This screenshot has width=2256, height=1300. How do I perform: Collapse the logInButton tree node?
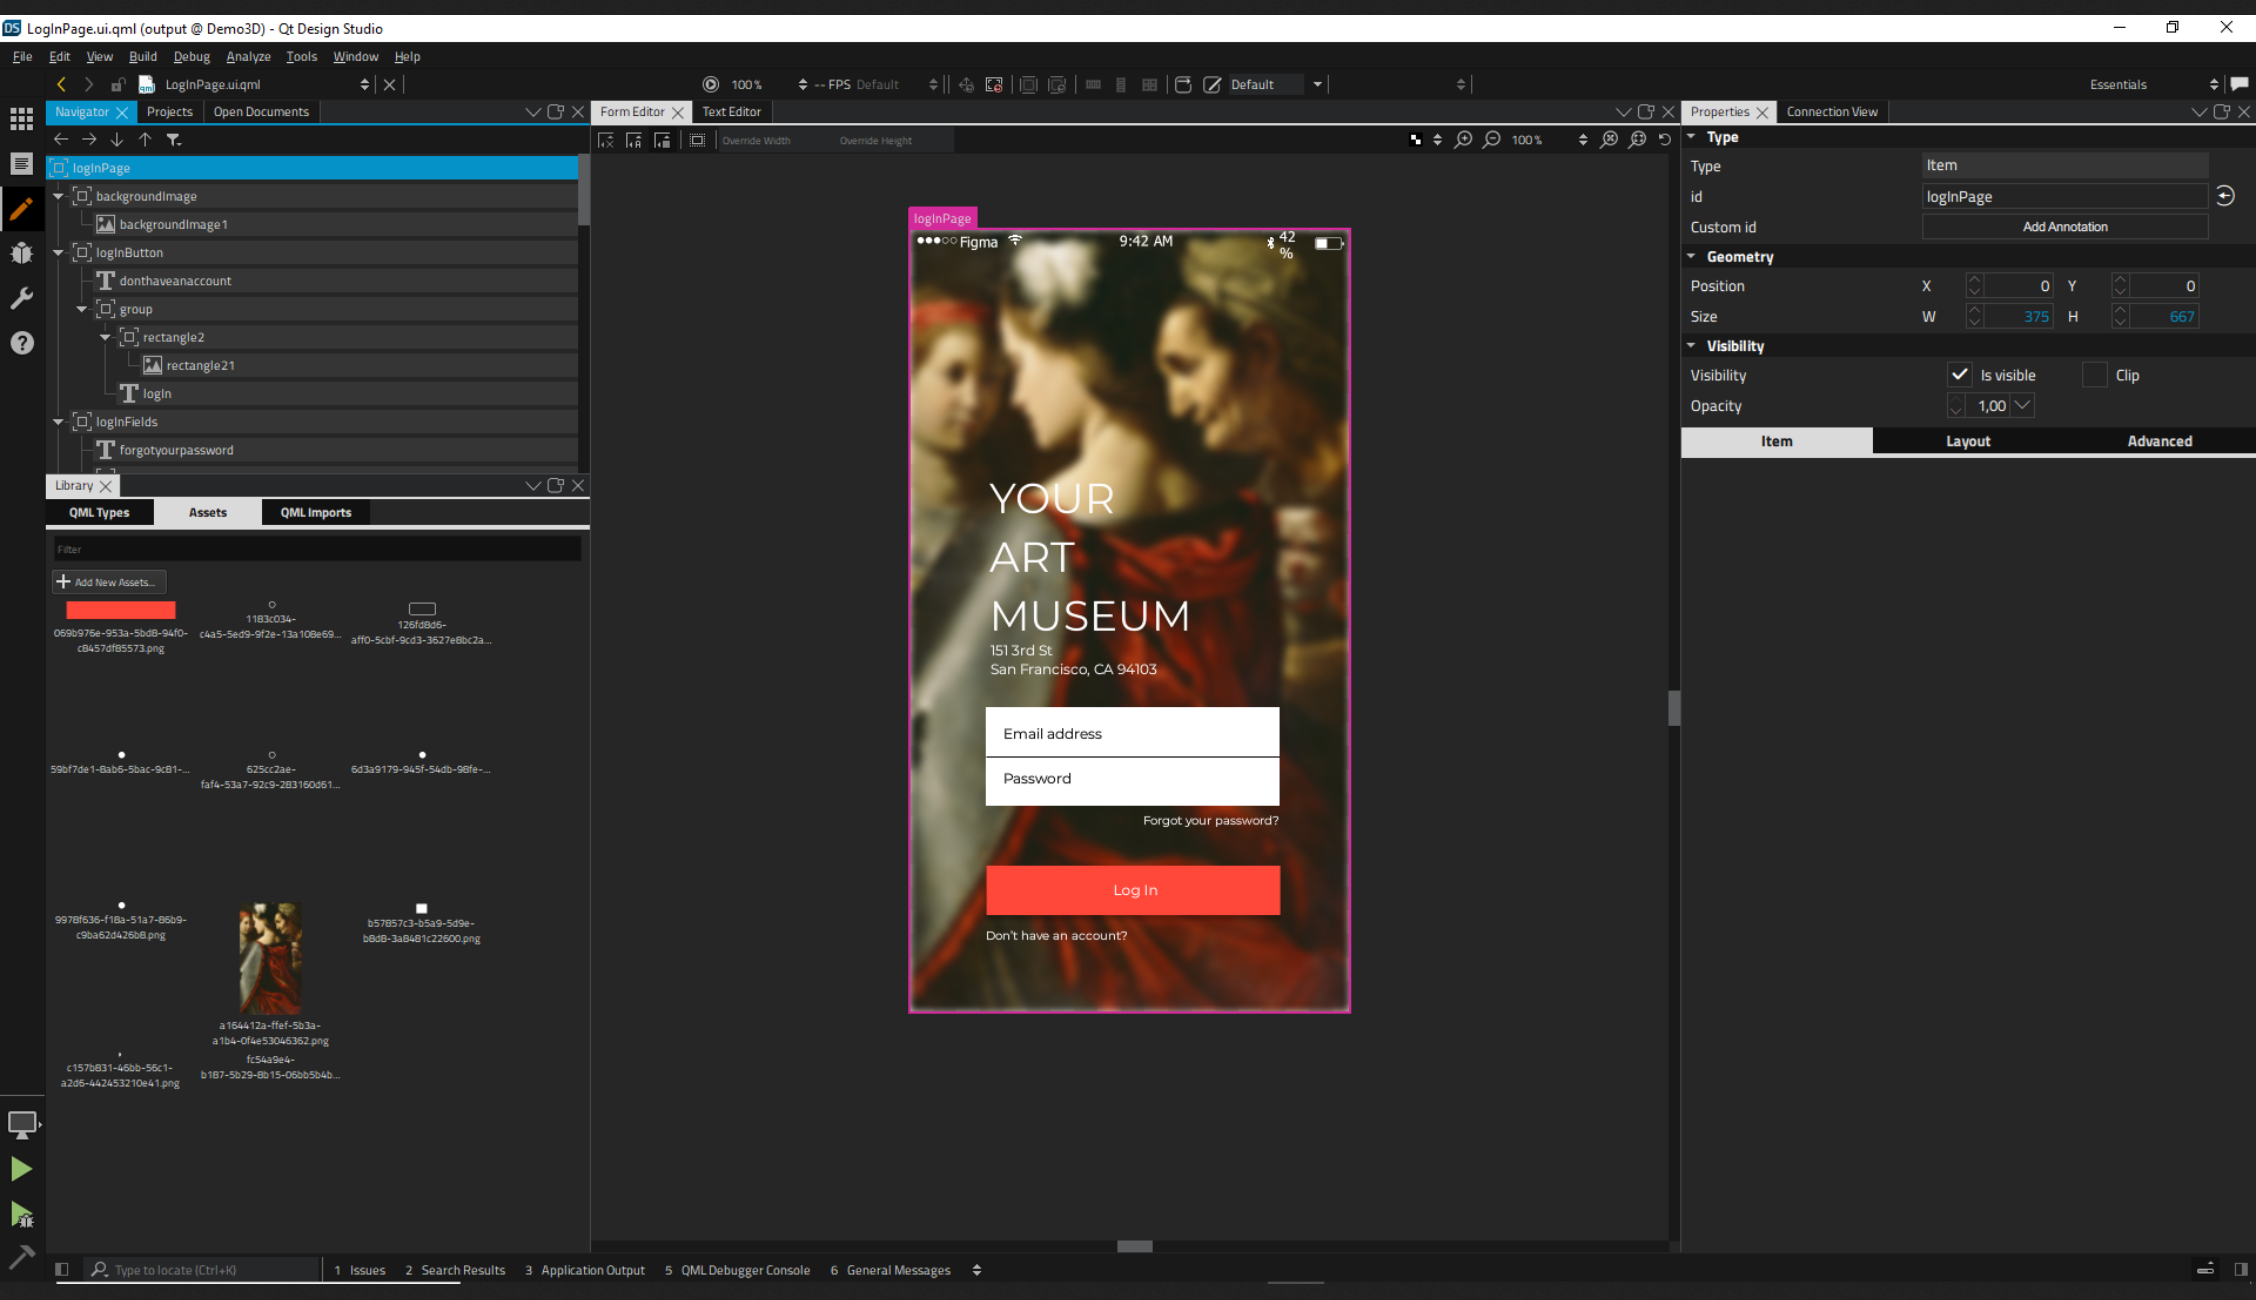point(58,253)
